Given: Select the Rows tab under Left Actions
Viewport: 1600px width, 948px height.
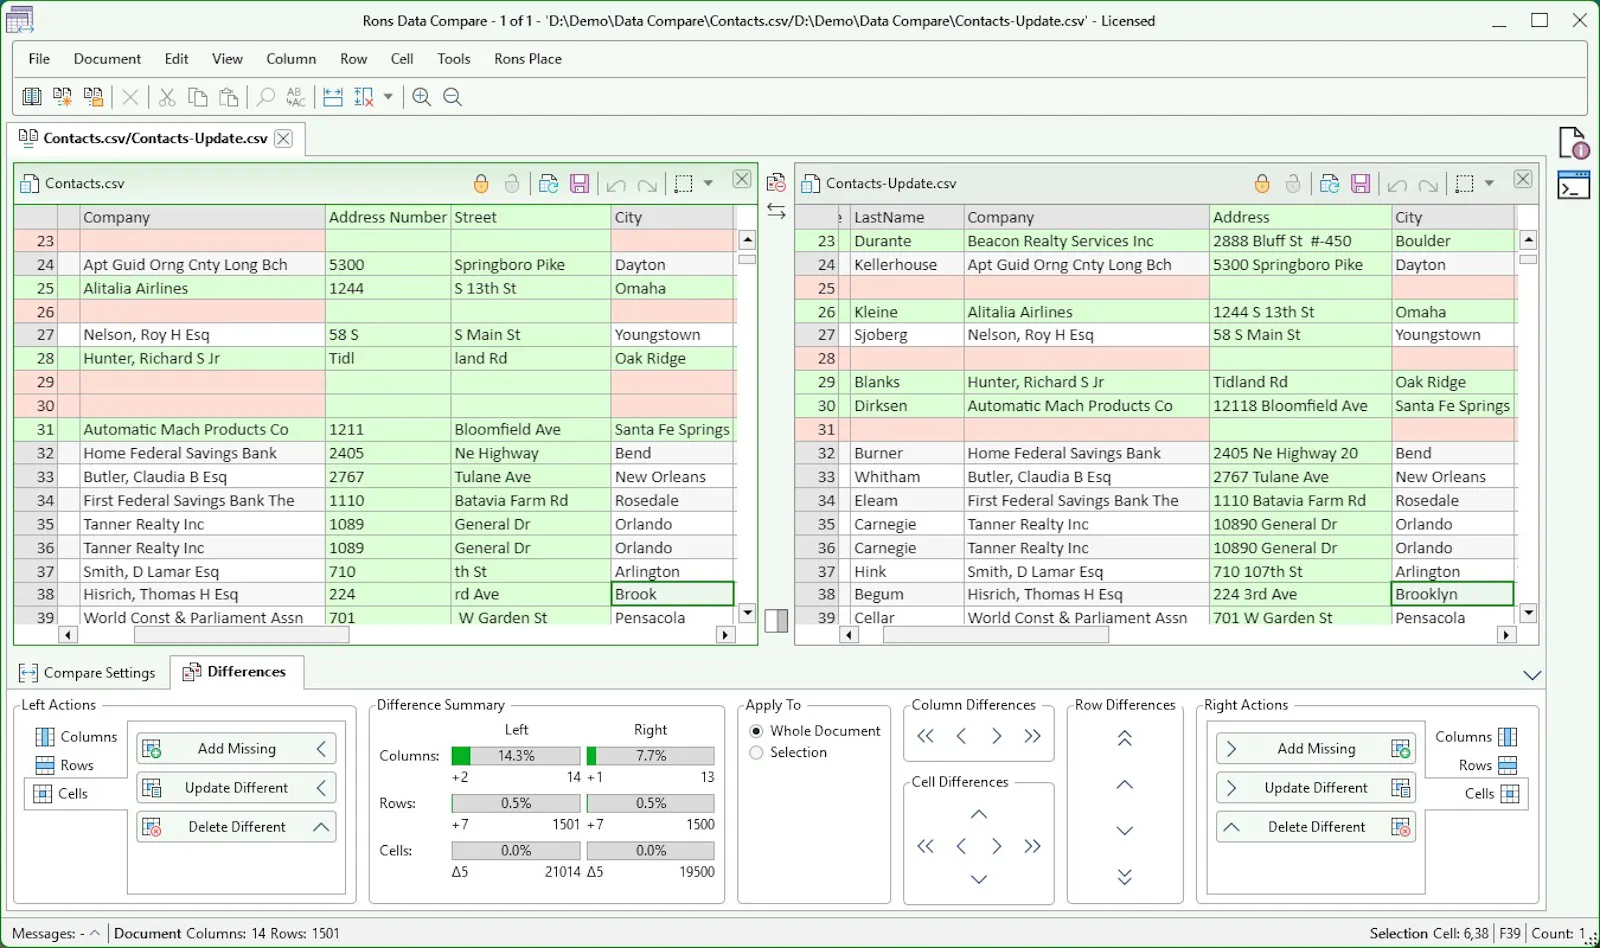Looking at the screenshot, I should [x=66, y=765].
